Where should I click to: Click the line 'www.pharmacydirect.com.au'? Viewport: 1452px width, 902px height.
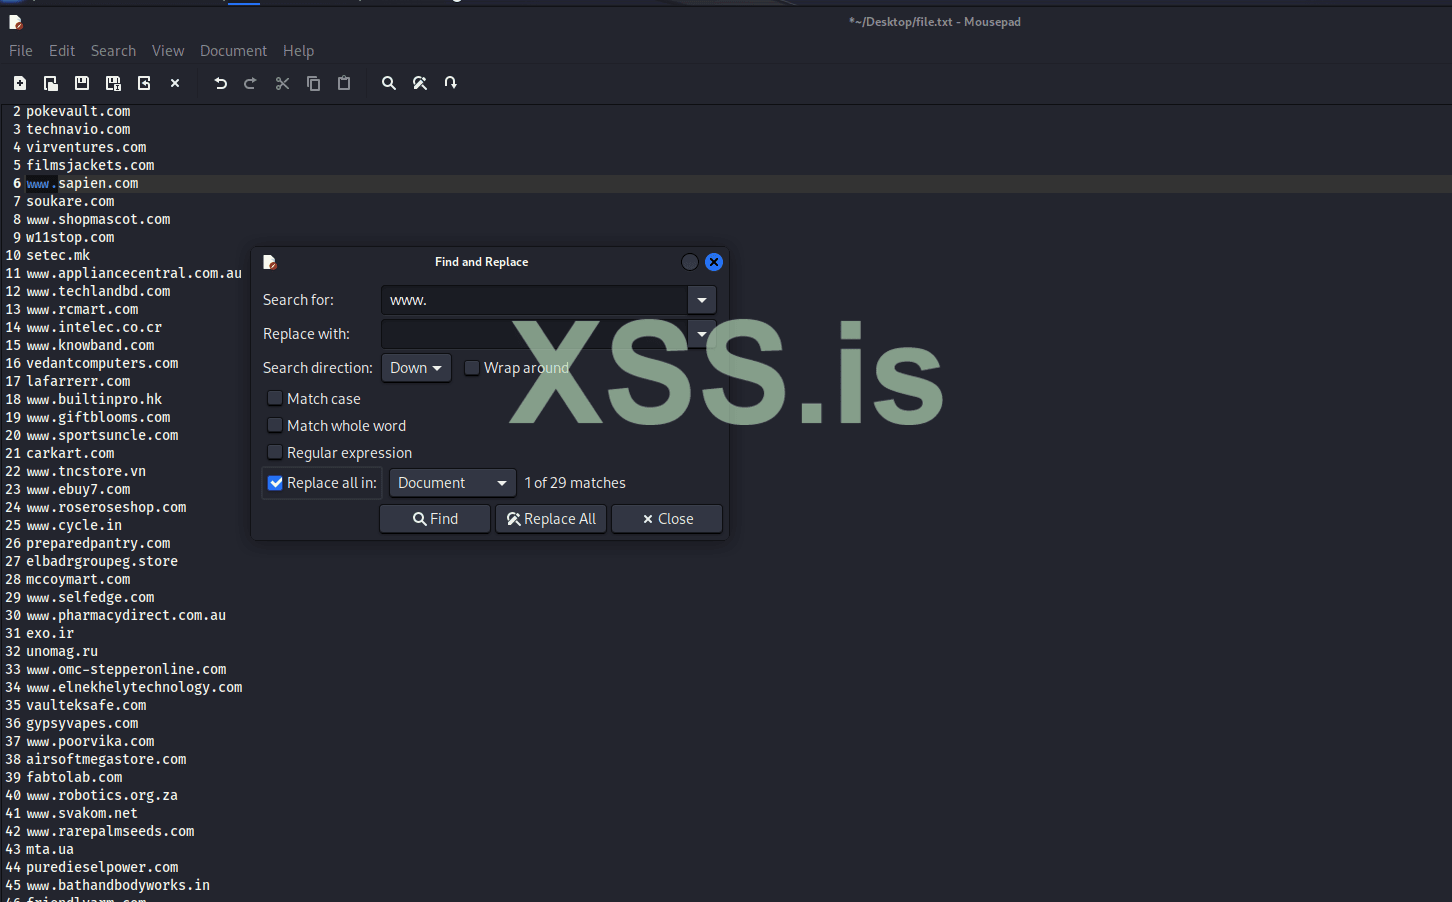coord(126,615)
